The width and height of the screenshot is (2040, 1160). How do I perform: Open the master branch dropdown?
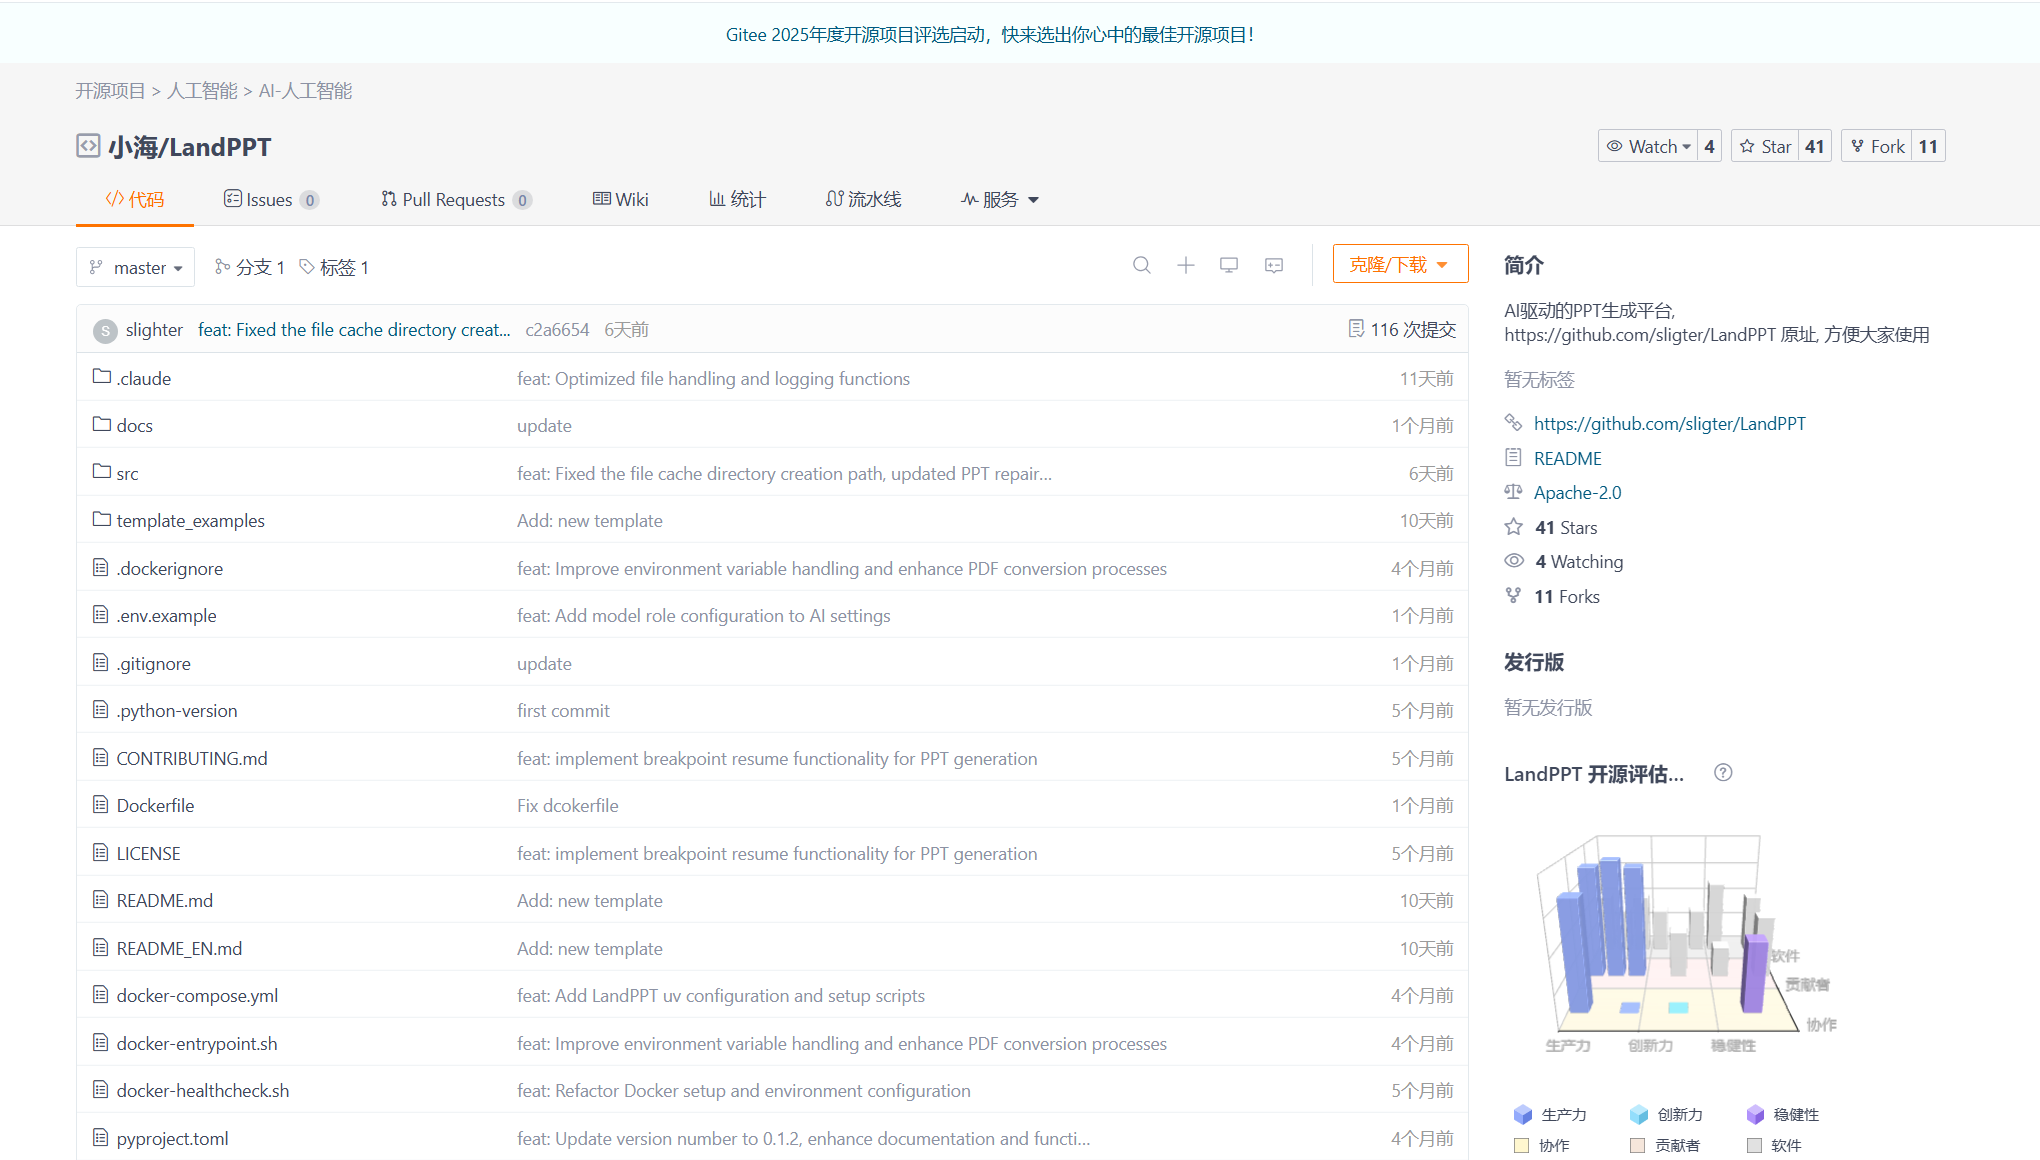135,267
